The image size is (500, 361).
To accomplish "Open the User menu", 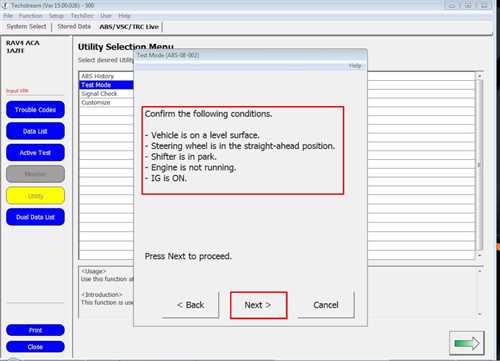I will 106,16.
